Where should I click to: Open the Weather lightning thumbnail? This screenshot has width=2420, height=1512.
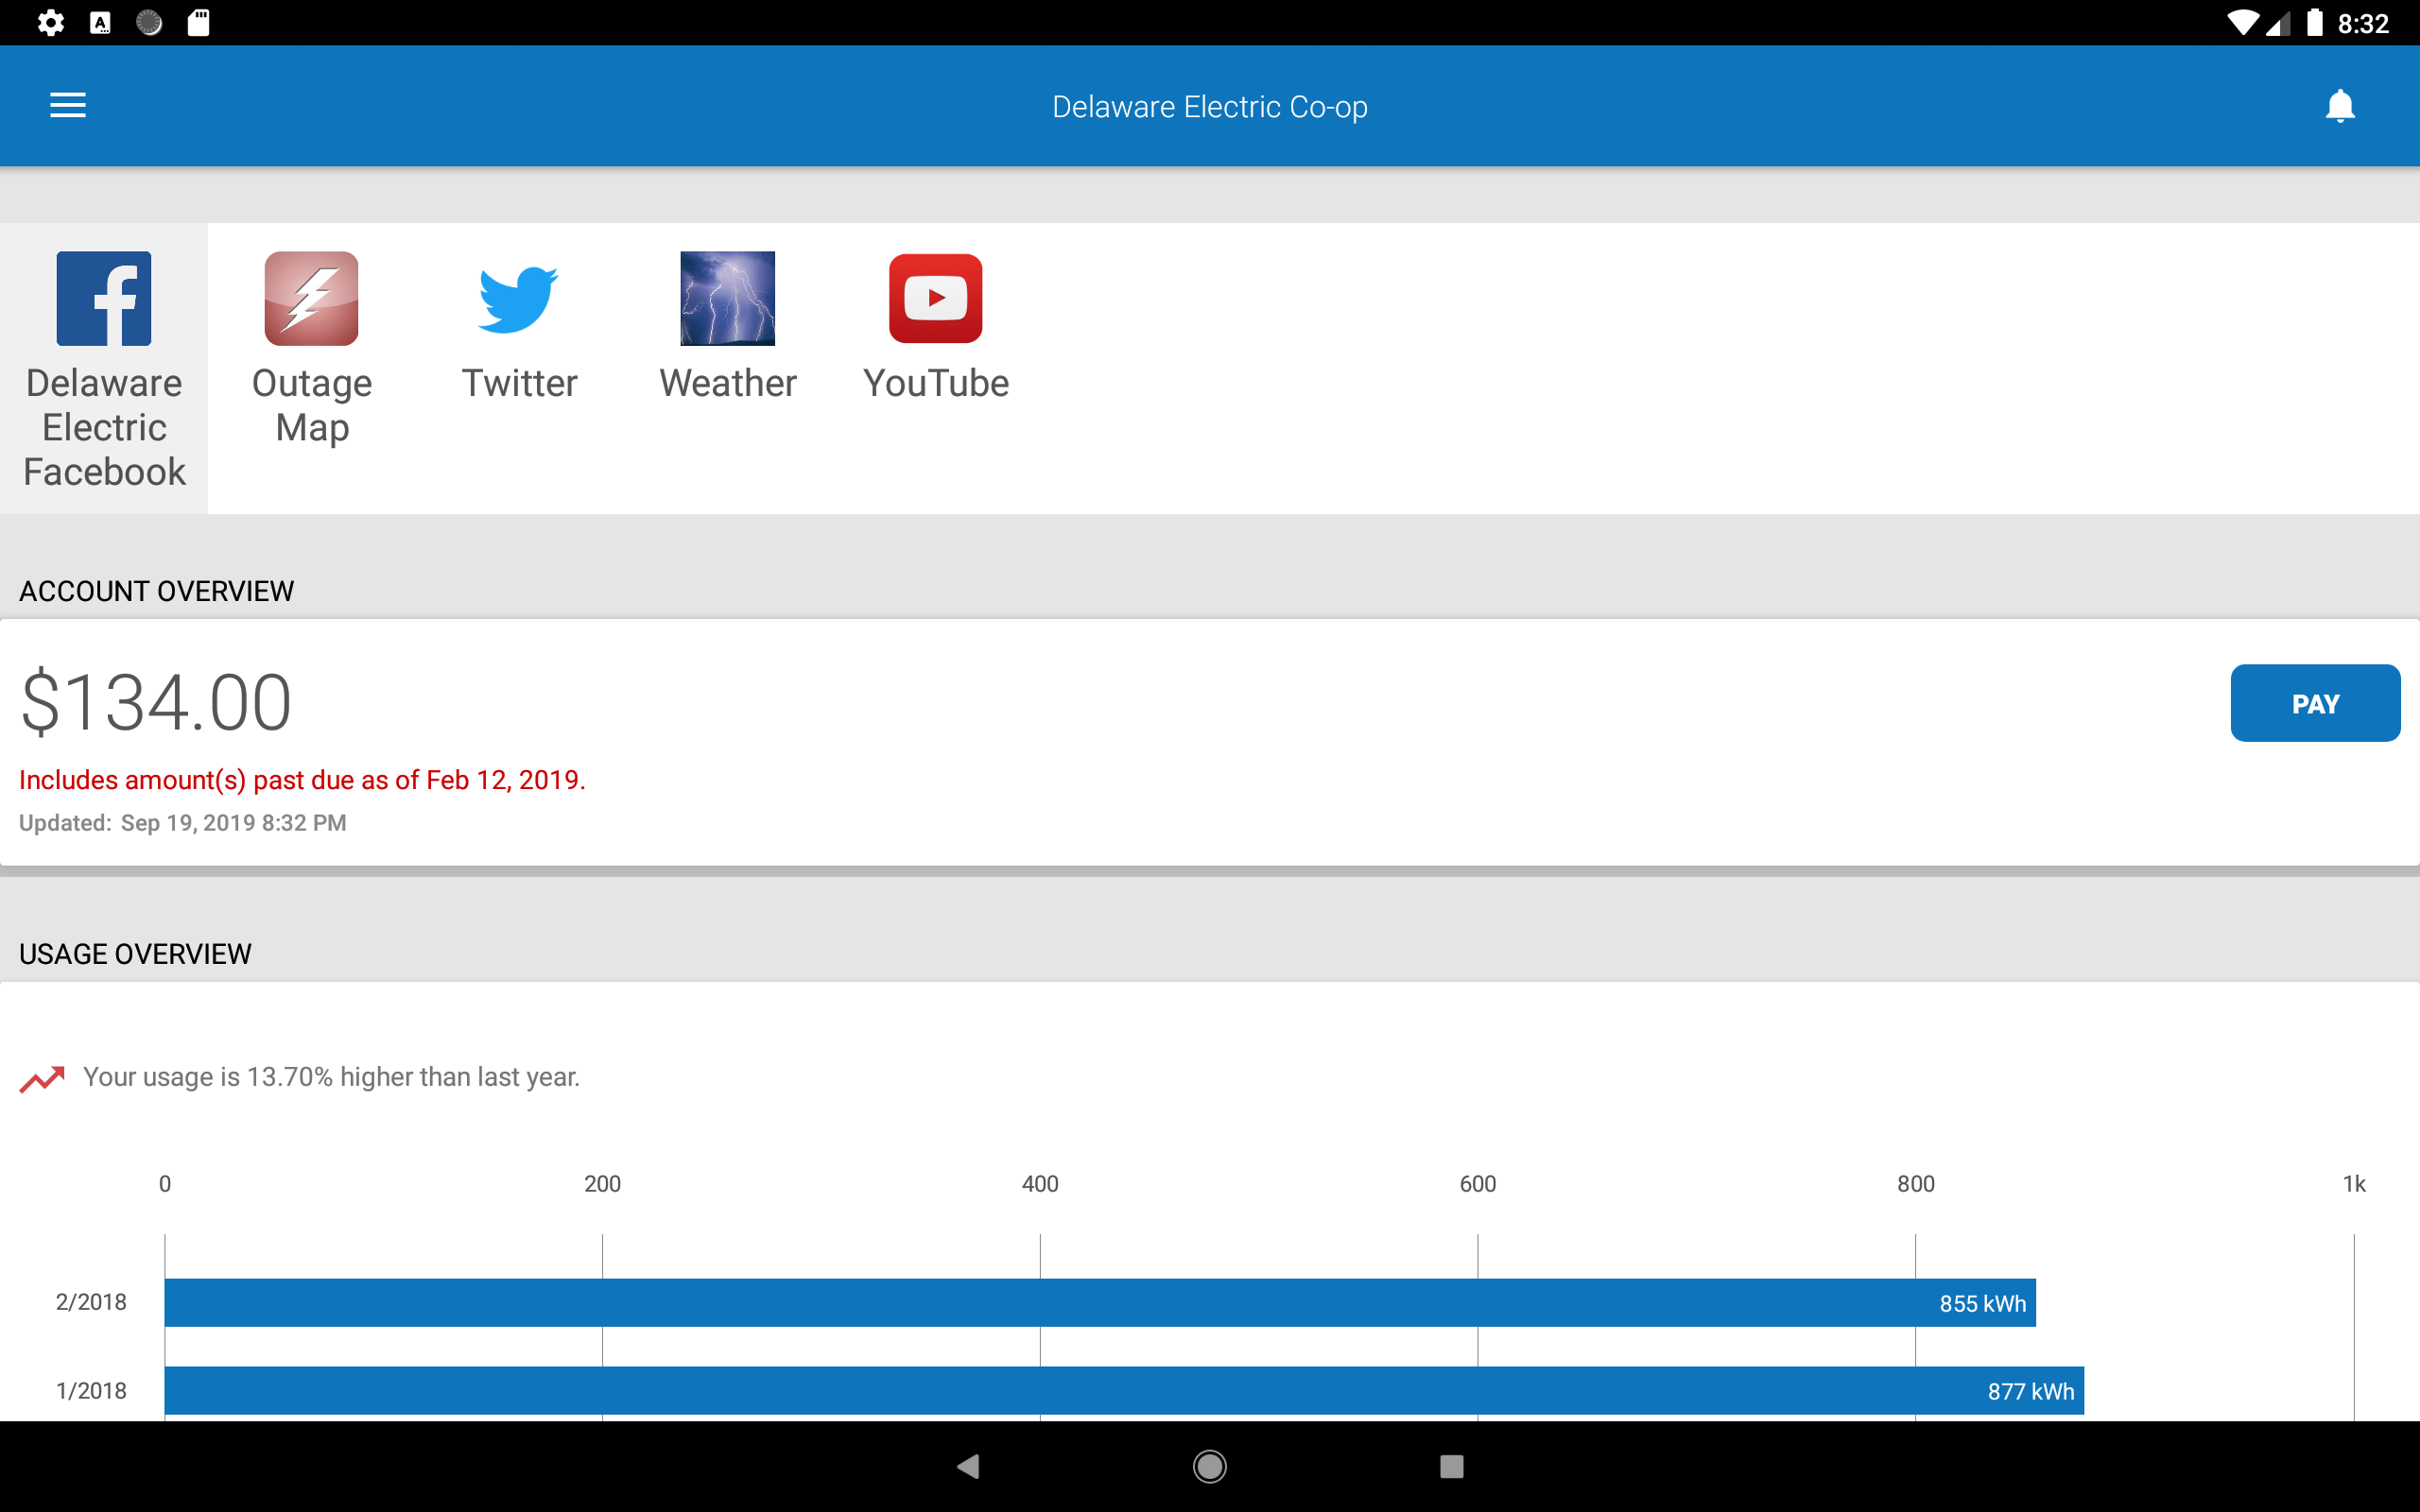pyautogui.click(x=727, y=298)
